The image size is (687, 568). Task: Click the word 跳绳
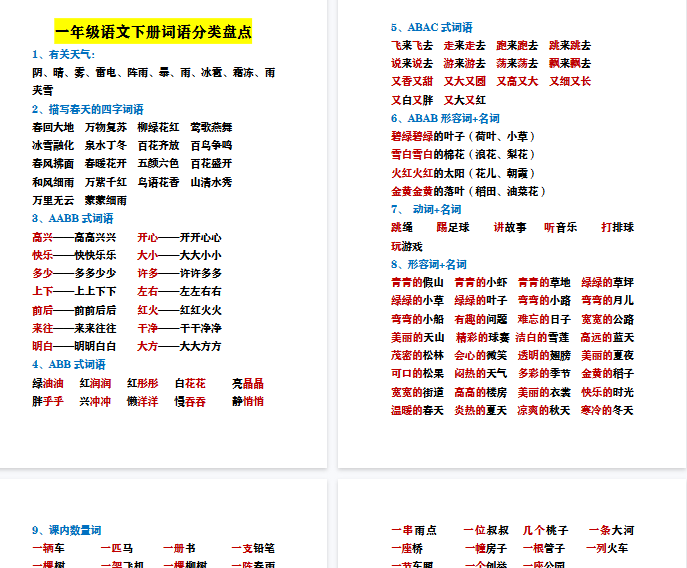pos(401,227)
